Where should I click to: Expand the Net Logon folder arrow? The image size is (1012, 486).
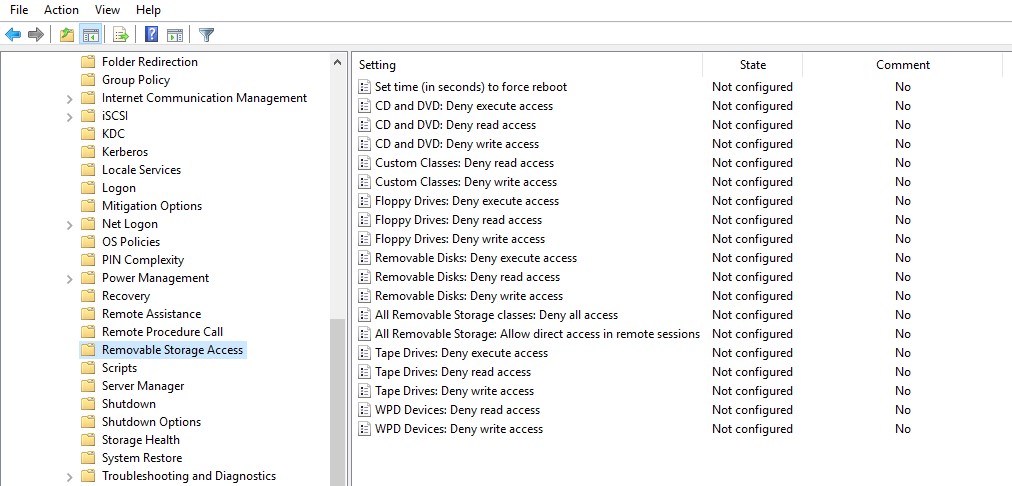(x=69, y=224)
